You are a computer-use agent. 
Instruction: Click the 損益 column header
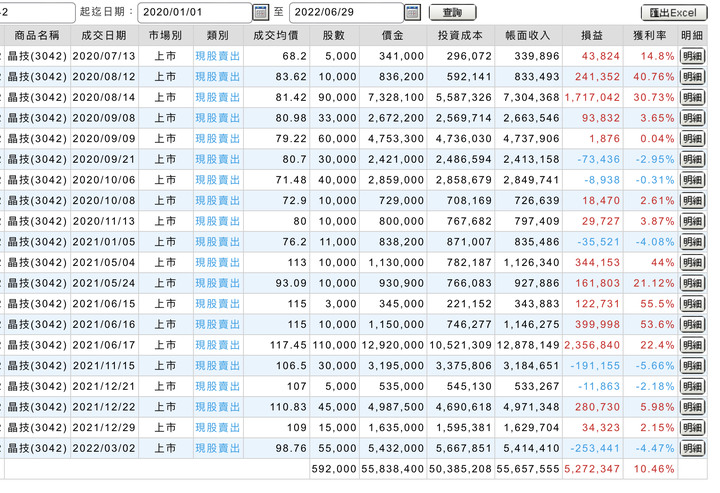592,35
